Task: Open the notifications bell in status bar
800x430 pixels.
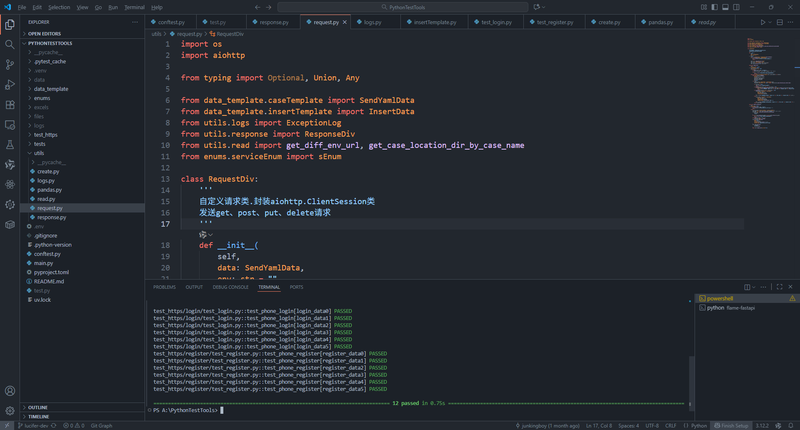Action: pyautogui.click(x=792, y=425)
